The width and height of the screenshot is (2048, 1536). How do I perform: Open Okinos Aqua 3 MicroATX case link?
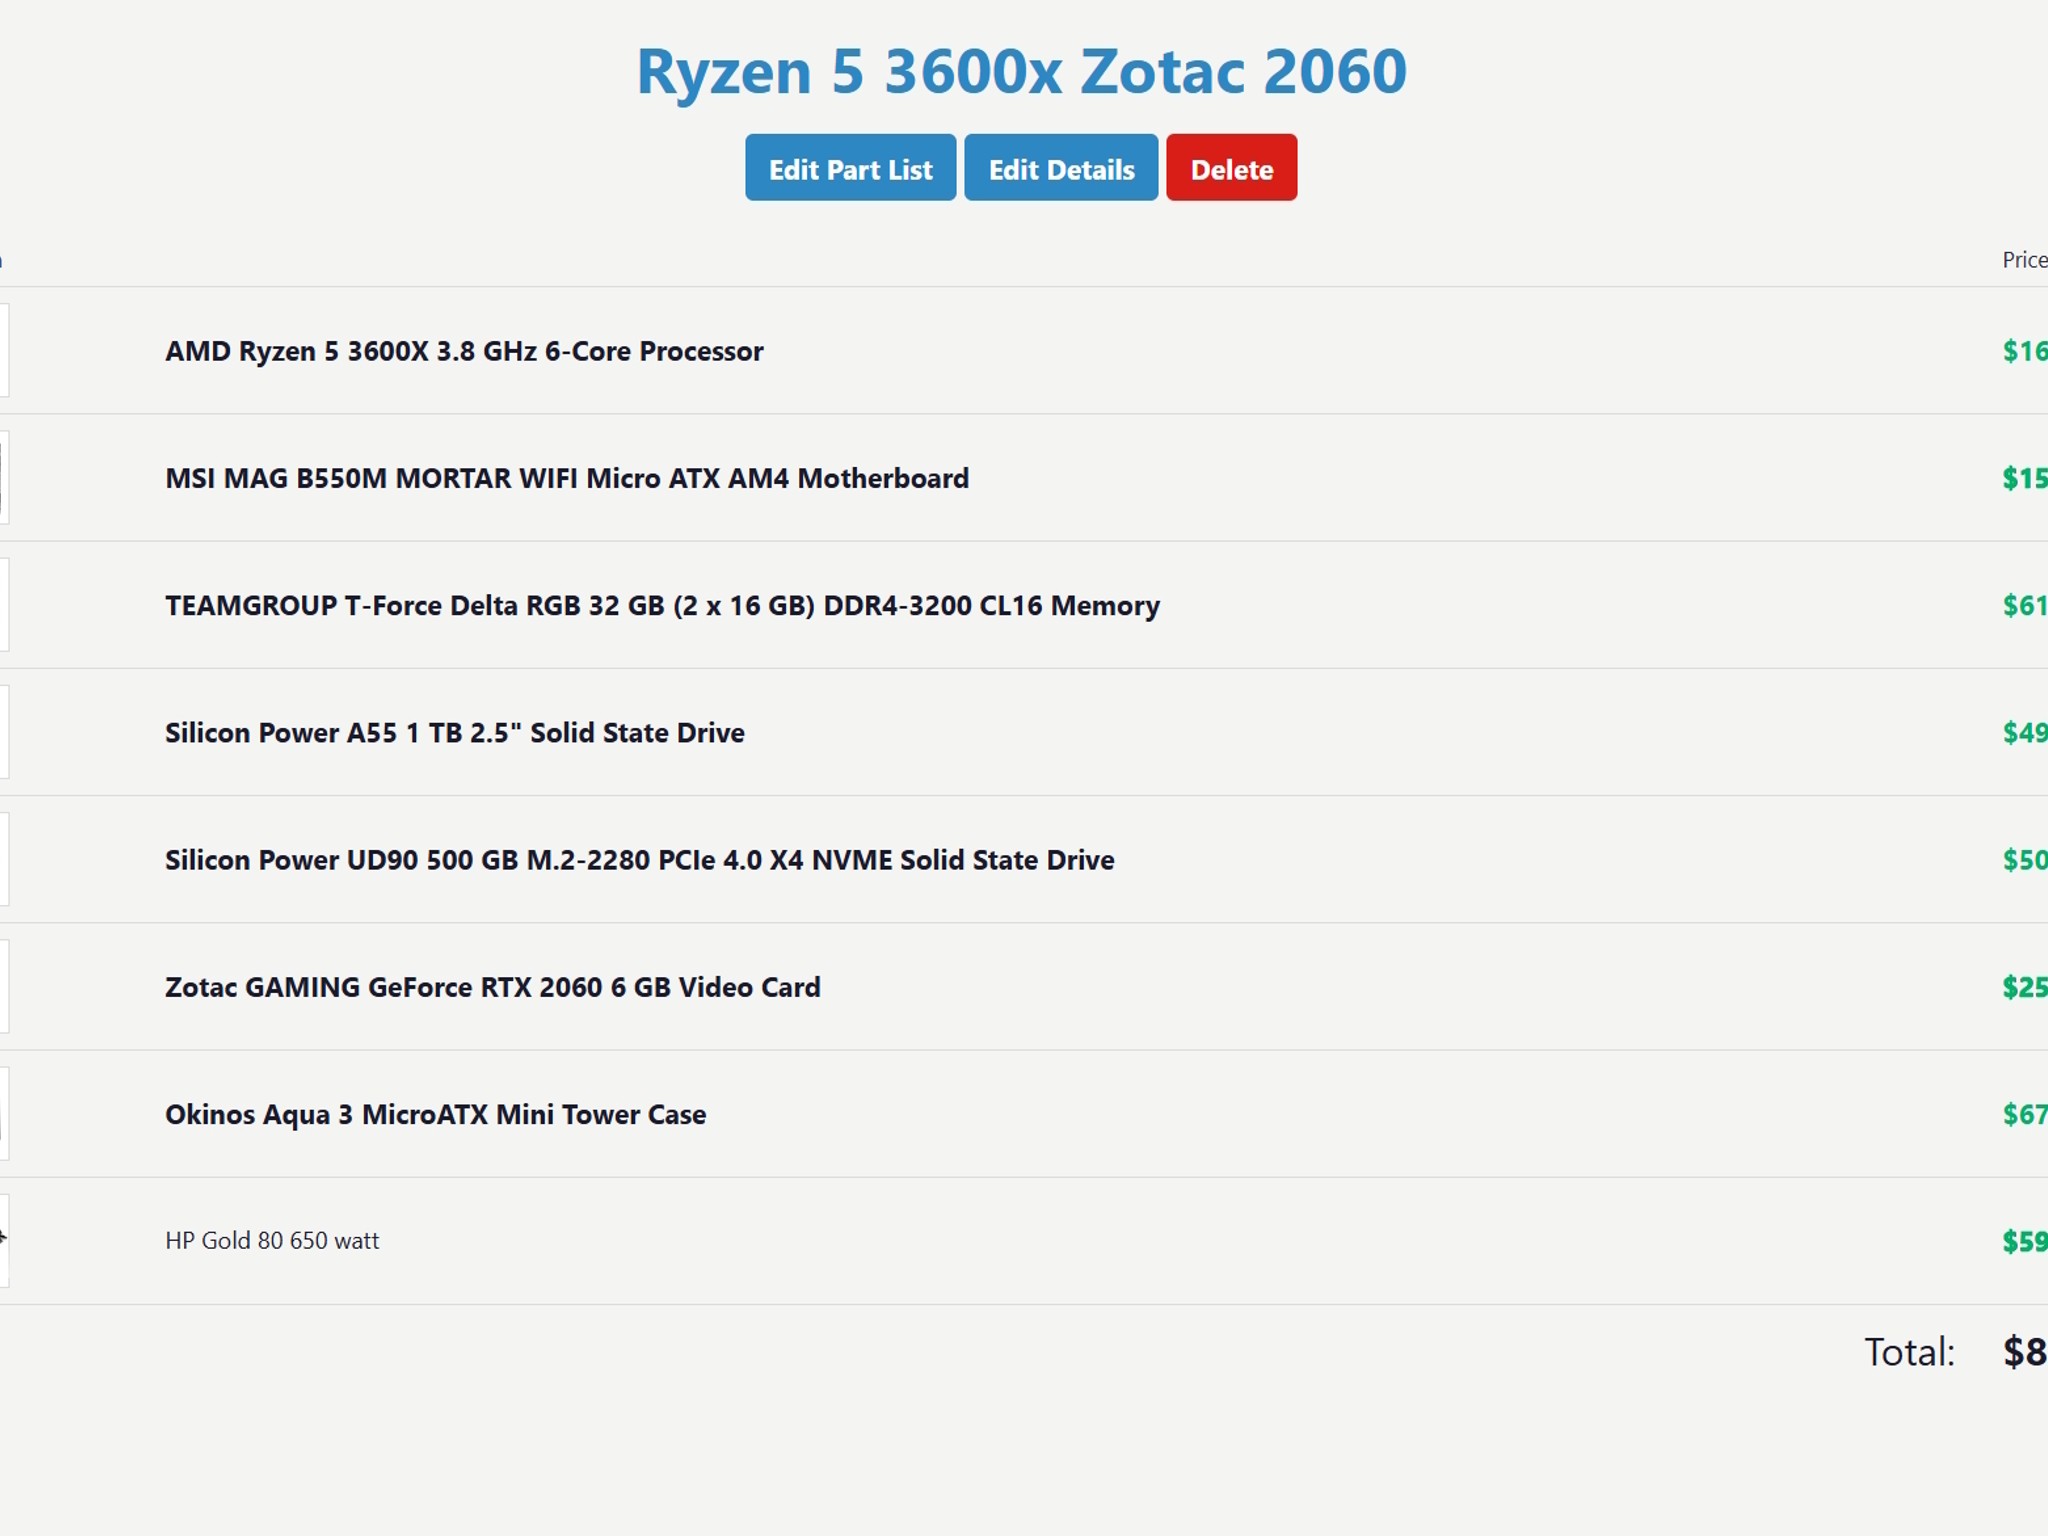[436, 1113]
